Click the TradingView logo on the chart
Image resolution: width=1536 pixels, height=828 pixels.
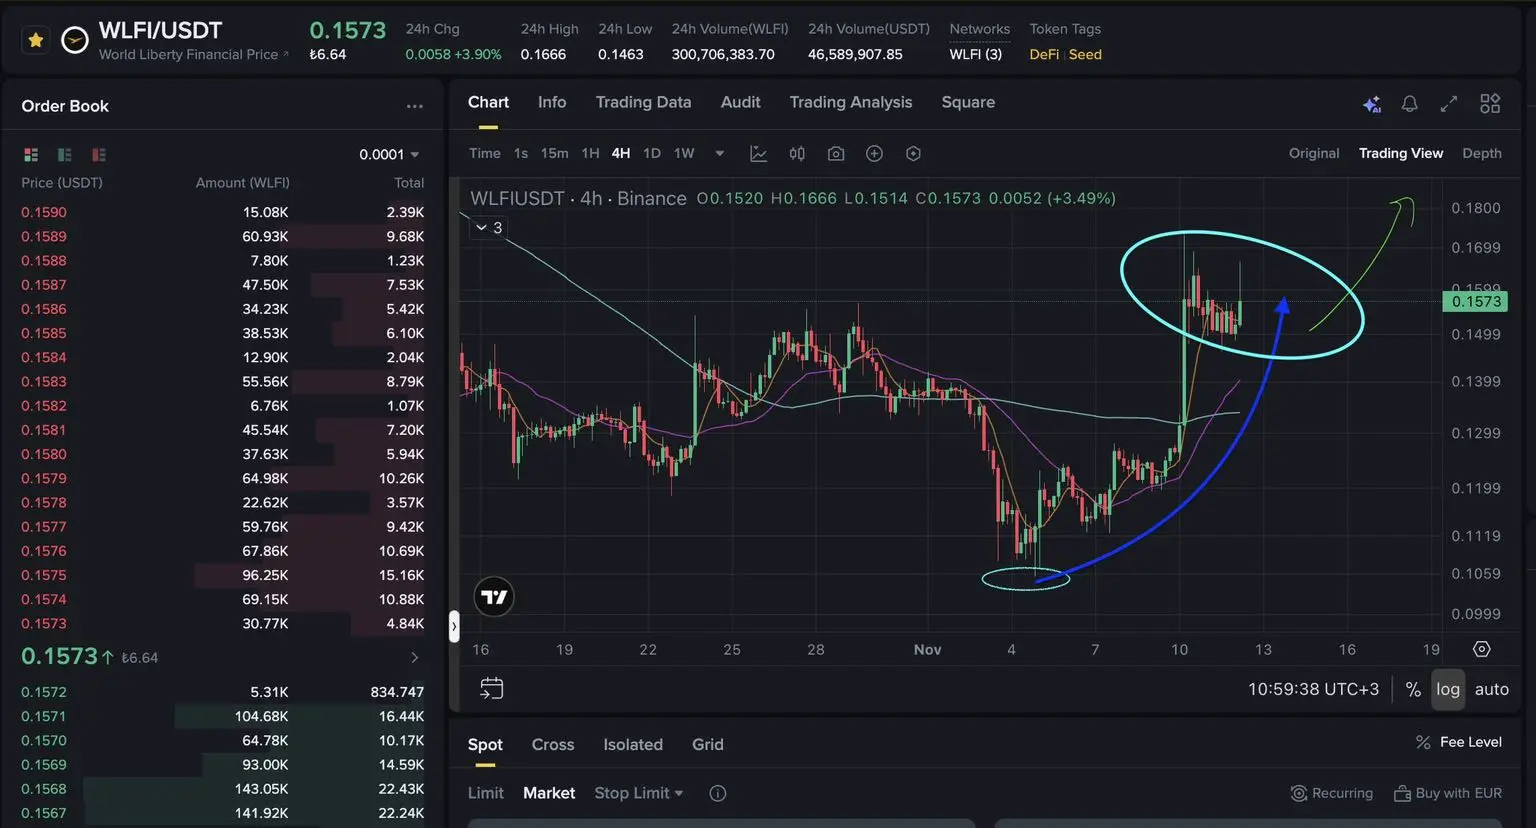(x=493, y=597)
